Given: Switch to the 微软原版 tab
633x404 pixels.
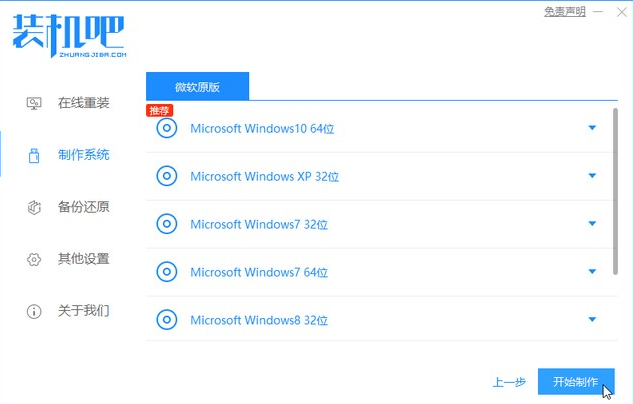Looking at the screenshot, I should click(197, 86).
